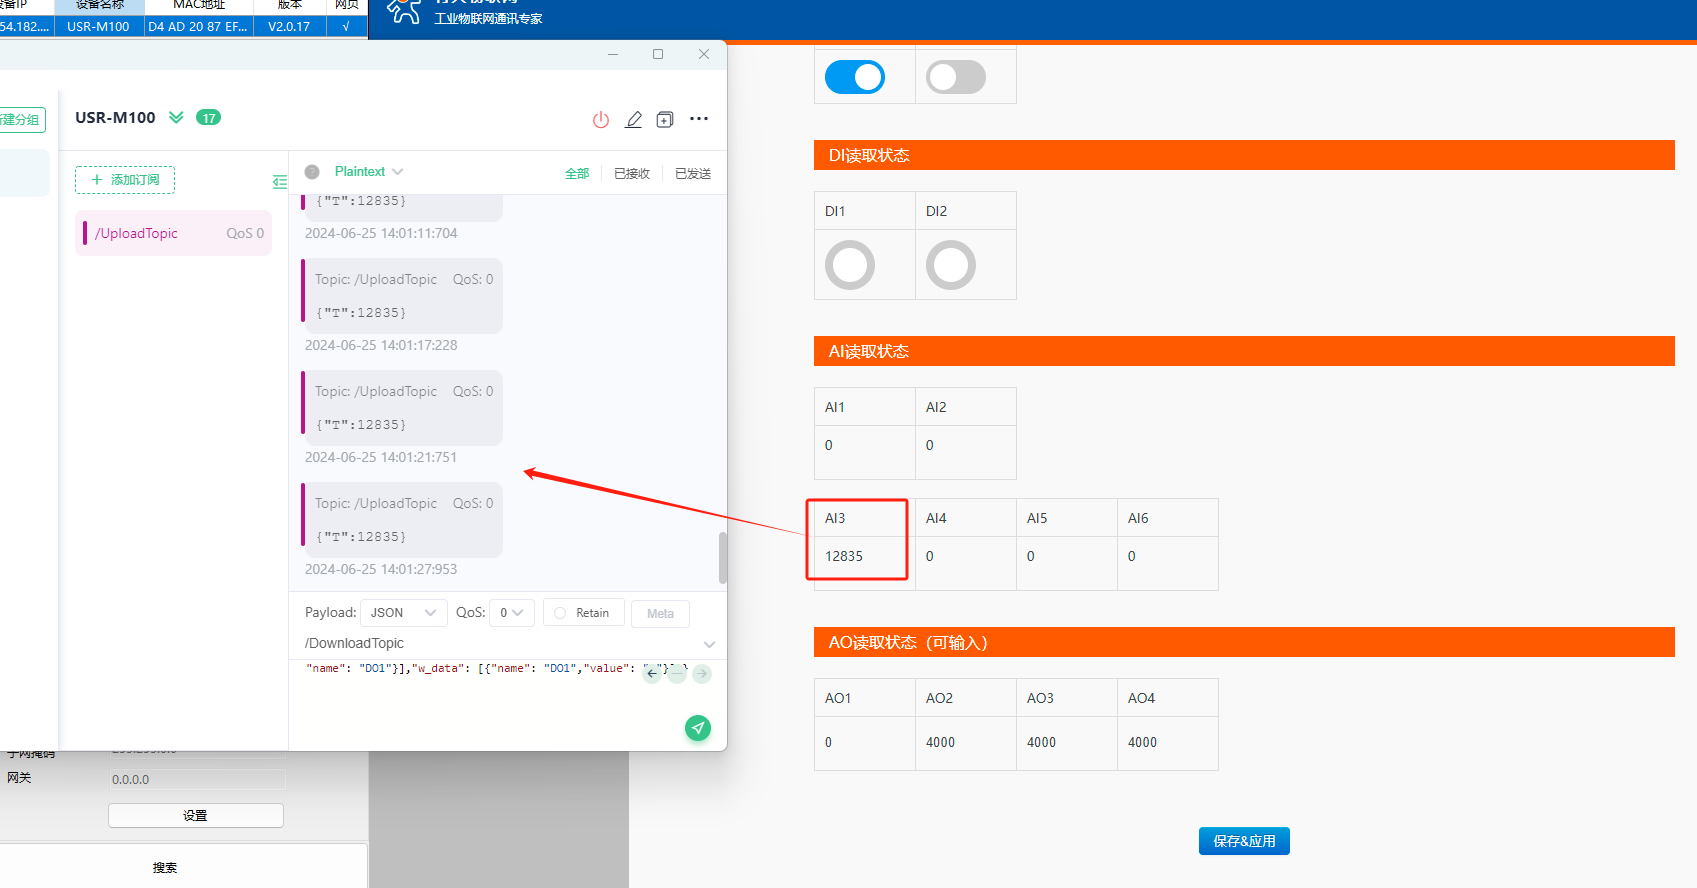This screenshot has width=1697, height=888.
Task: Select the Retain radio option
Action: click(583, 613)
